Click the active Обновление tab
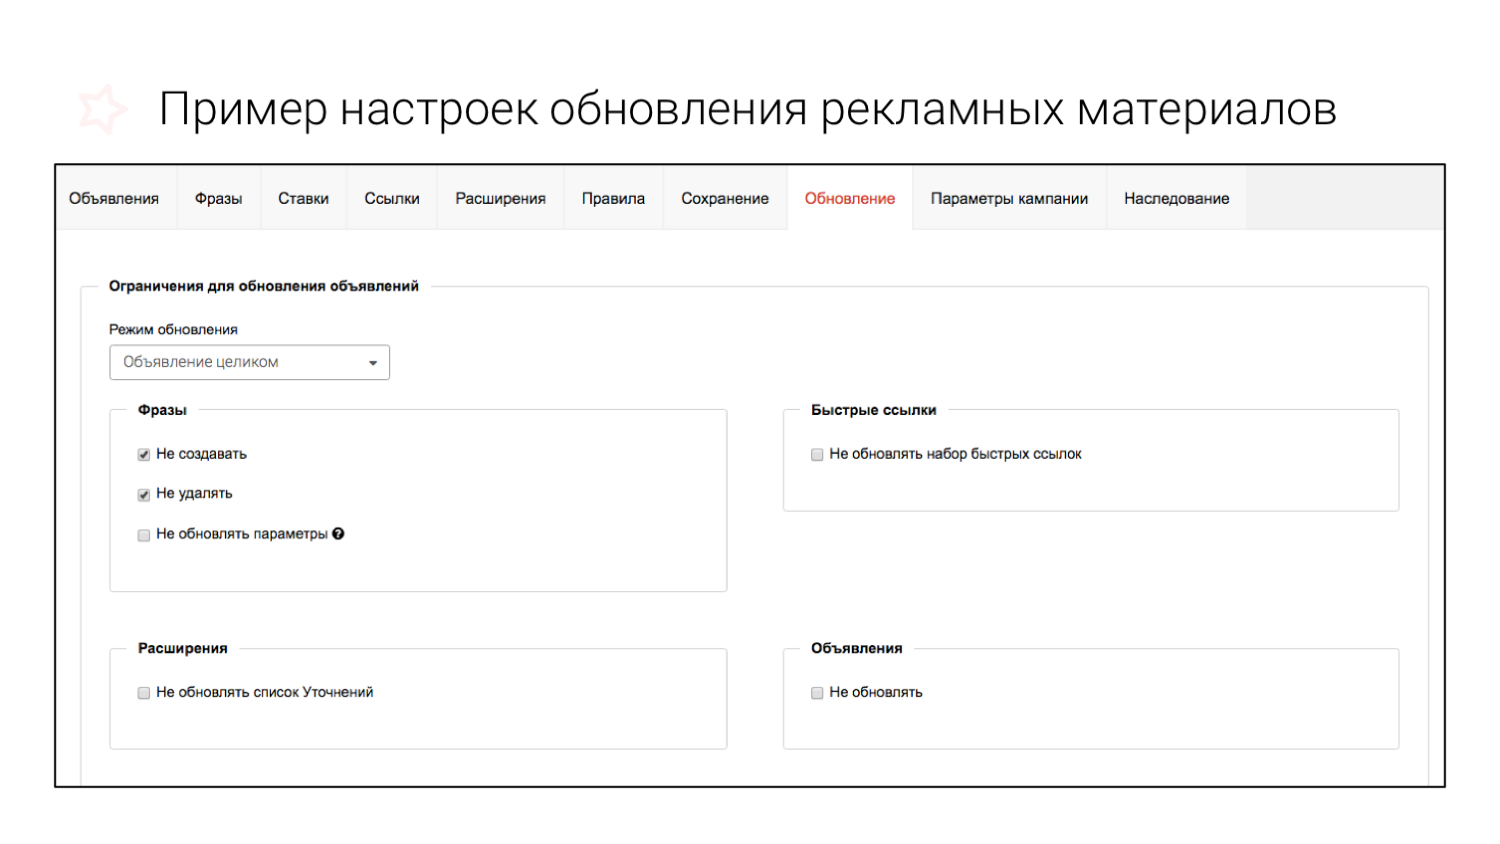Screen dimensions: 1500x844 tap(850, 198)
